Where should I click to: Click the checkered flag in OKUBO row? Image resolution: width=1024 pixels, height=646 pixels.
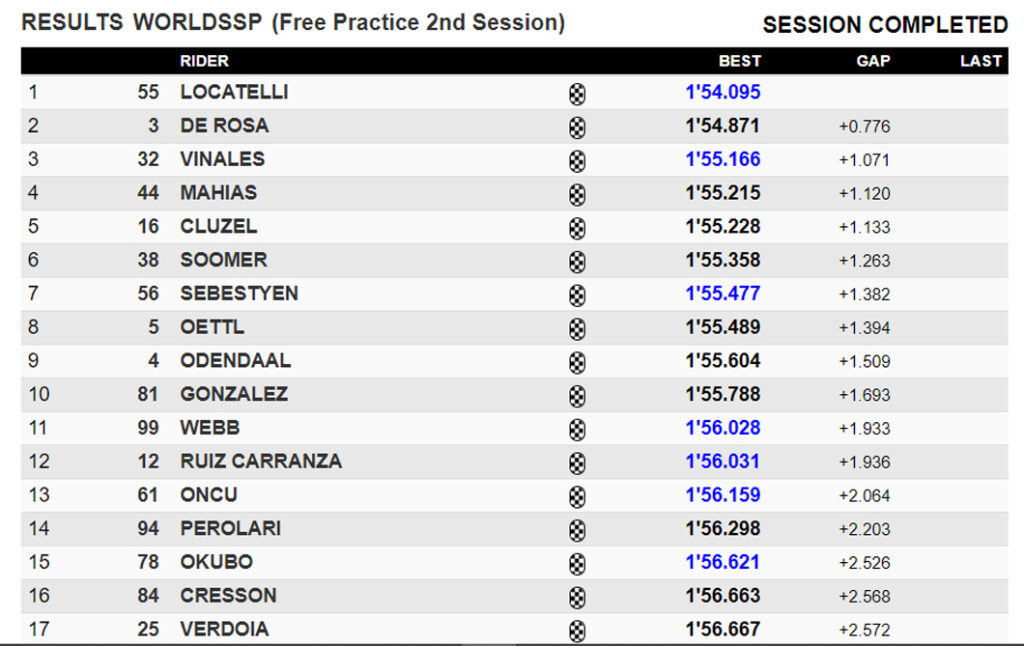(x=577, y=563)
